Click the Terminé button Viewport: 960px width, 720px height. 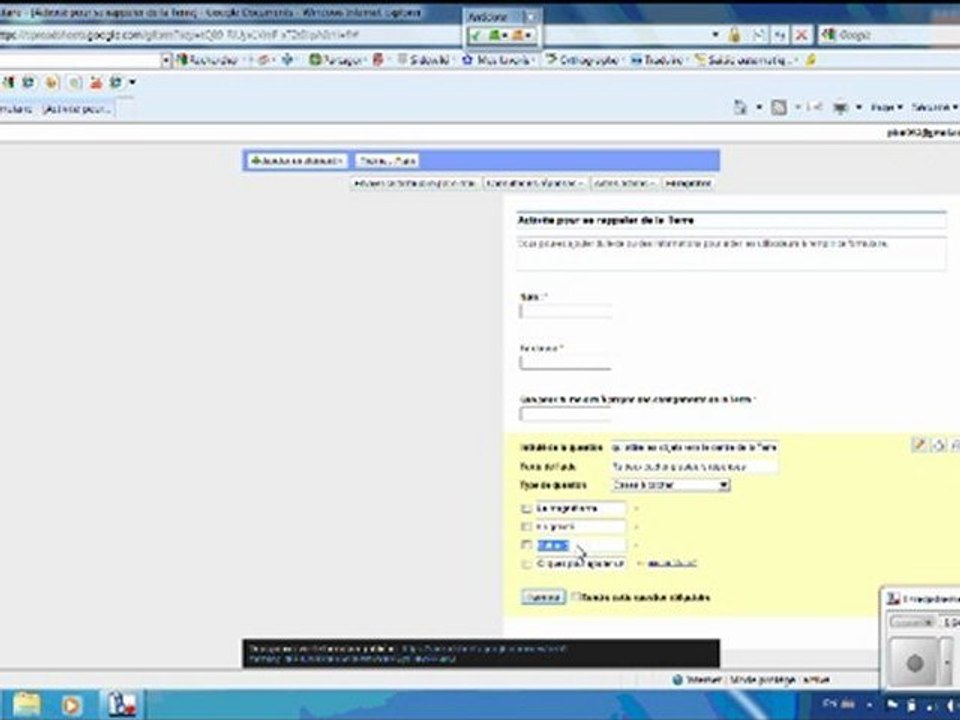point(543,597)
